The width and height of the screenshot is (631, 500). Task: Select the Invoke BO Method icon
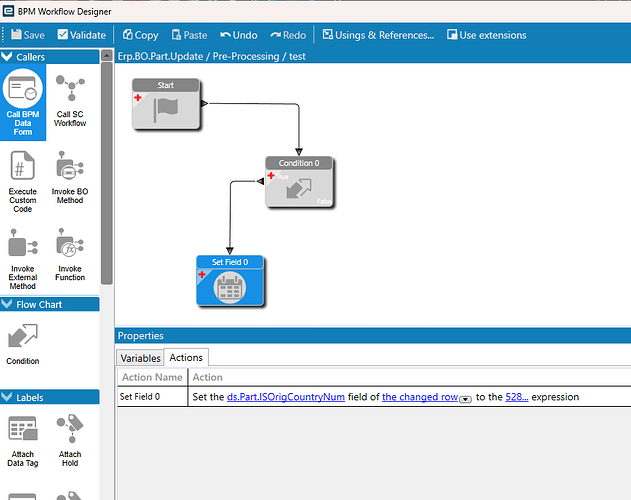click(x=70, y=177)
